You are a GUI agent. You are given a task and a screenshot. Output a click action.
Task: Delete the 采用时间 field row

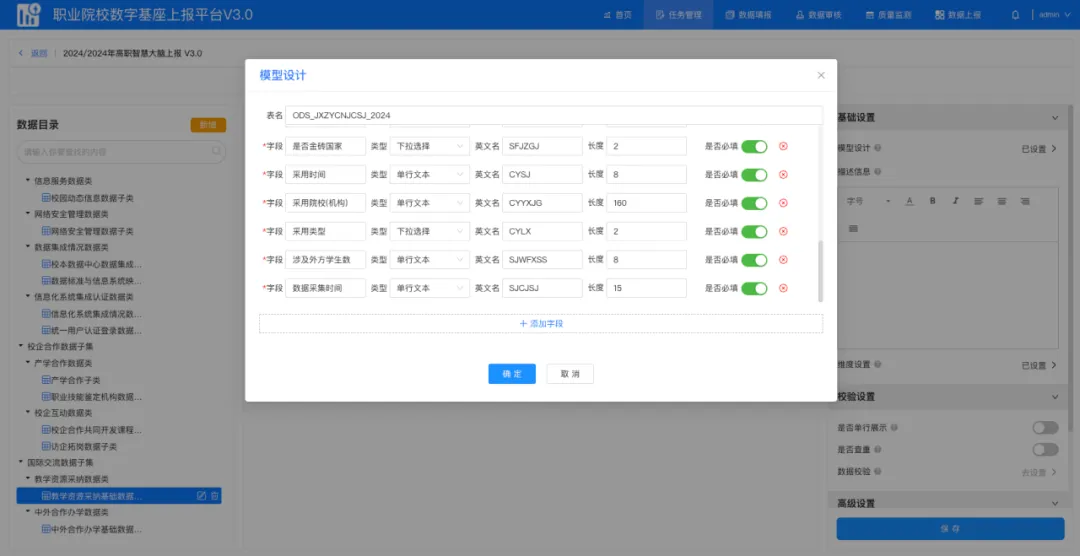(x=783, y=175)
